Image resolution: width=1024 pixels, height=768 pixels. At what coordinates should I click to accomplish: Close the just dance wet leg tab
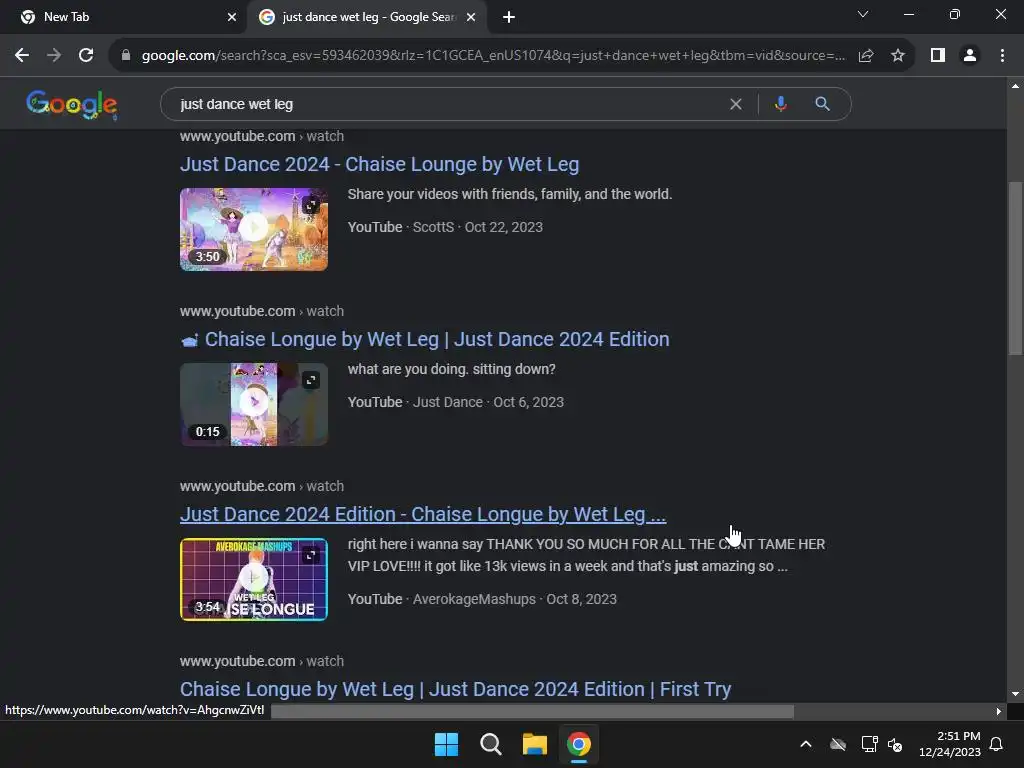[471, 17]
